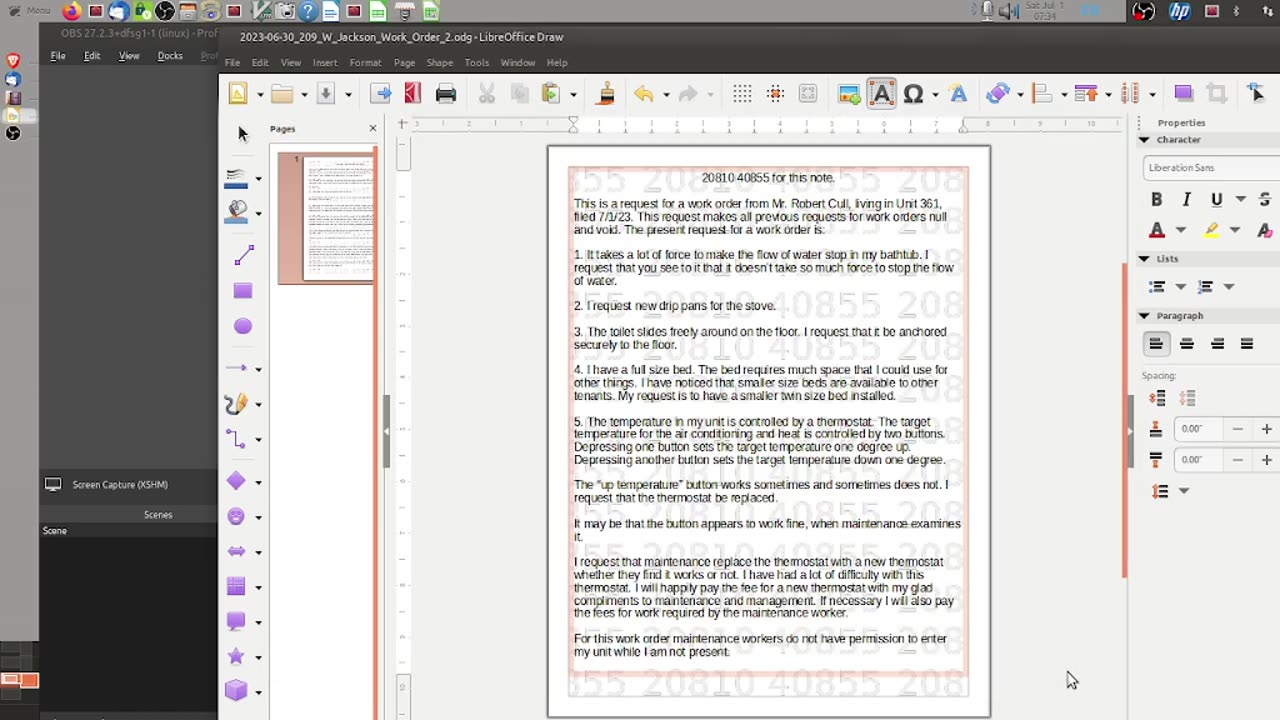
Task: Open the Format menu in Draw
Action: (365, 62)
